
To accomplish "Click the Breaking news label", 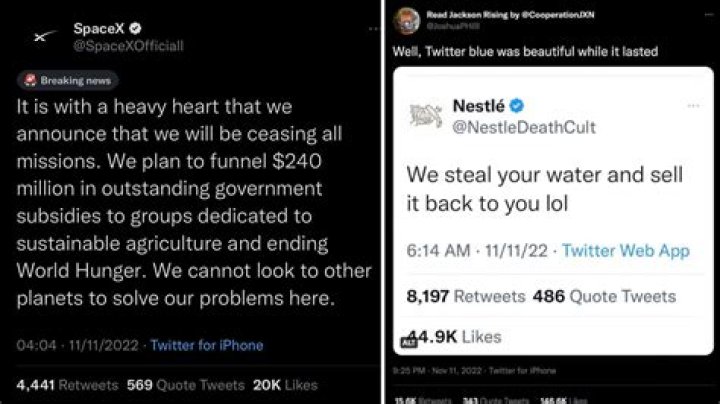I will [67, 80].
